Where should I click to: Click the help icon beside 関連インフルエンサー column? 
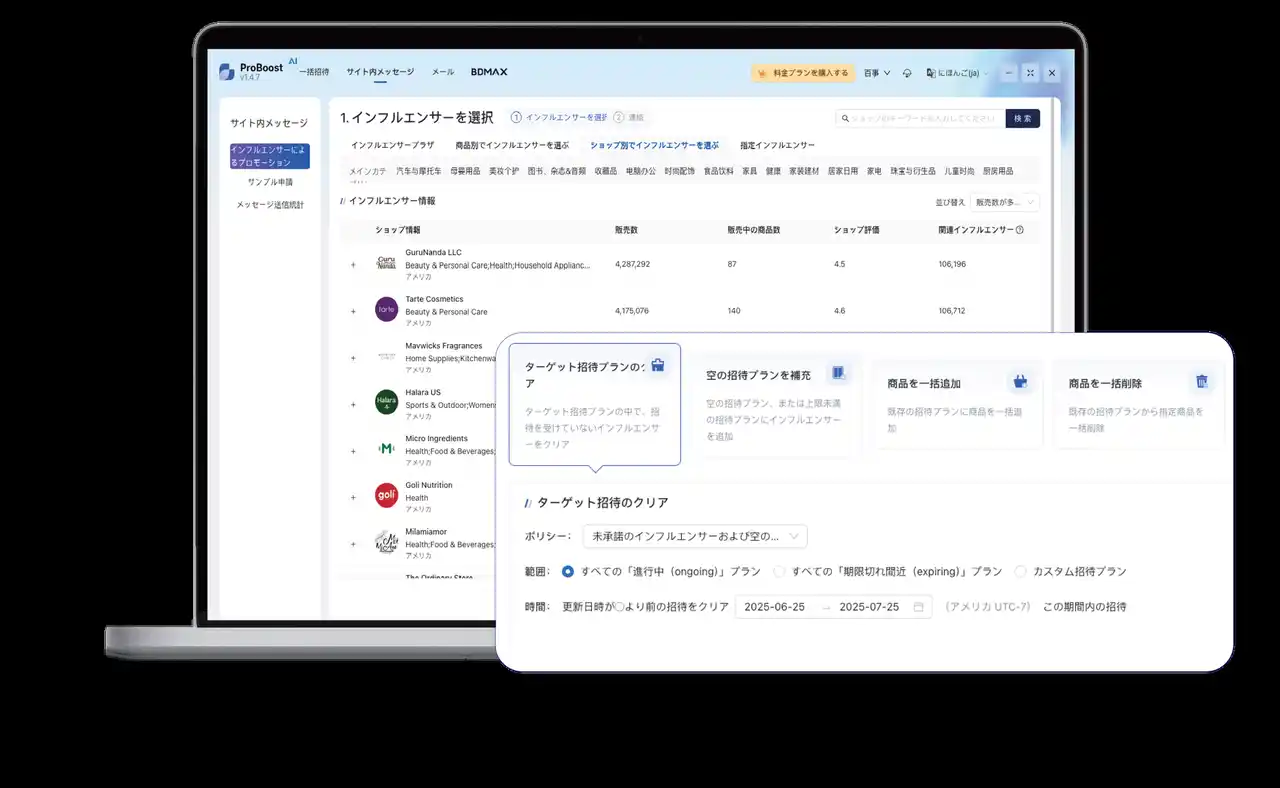[1019, 230]
